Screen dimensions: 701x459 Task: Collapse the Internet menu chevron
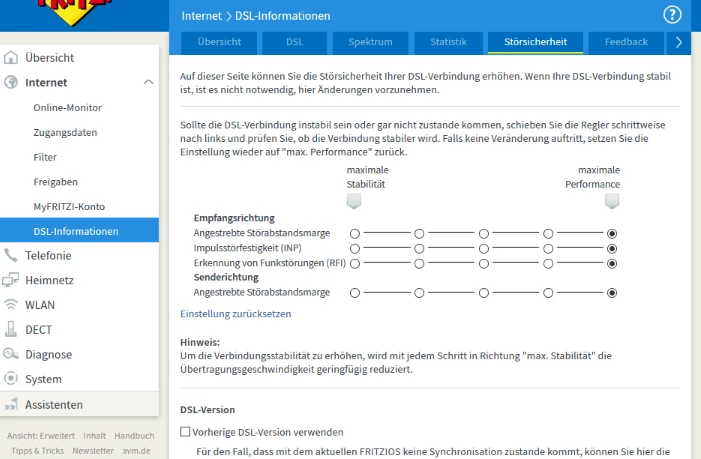[x=148, y=82]
